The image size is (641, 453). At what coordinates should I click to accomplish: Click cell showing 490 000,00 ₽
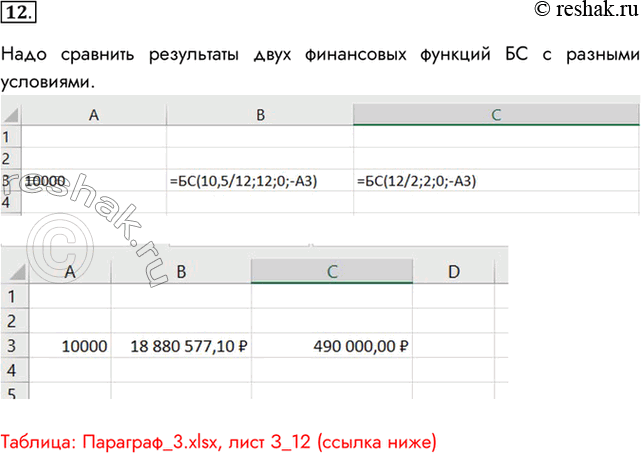(332, 346)
